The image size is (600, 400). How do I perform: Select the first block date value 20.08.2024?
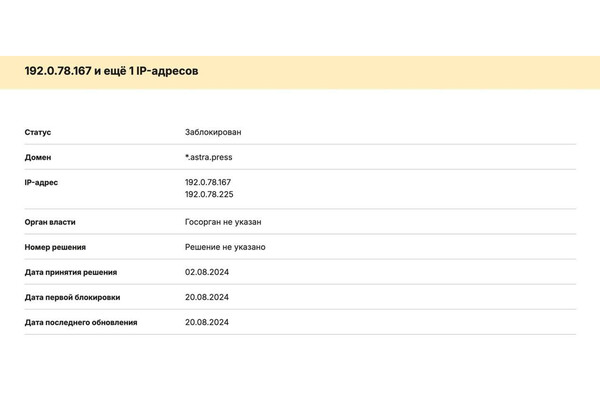coord(207,297)
